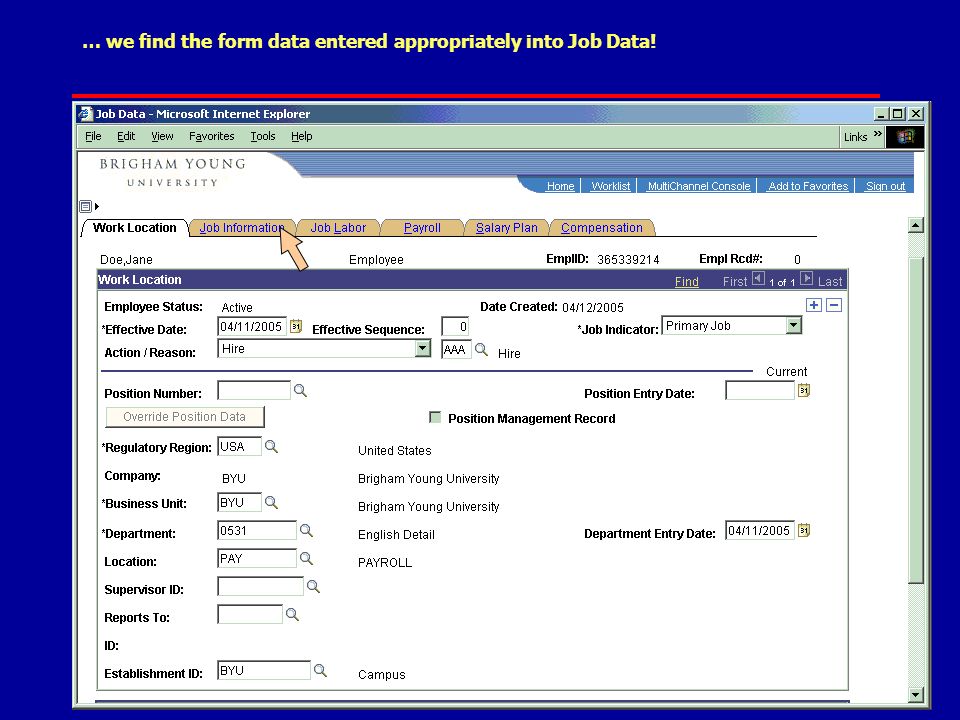The image size is (960, 720).
Task: Click the vertical scrollbar thumb
Action: click(915, 421)
